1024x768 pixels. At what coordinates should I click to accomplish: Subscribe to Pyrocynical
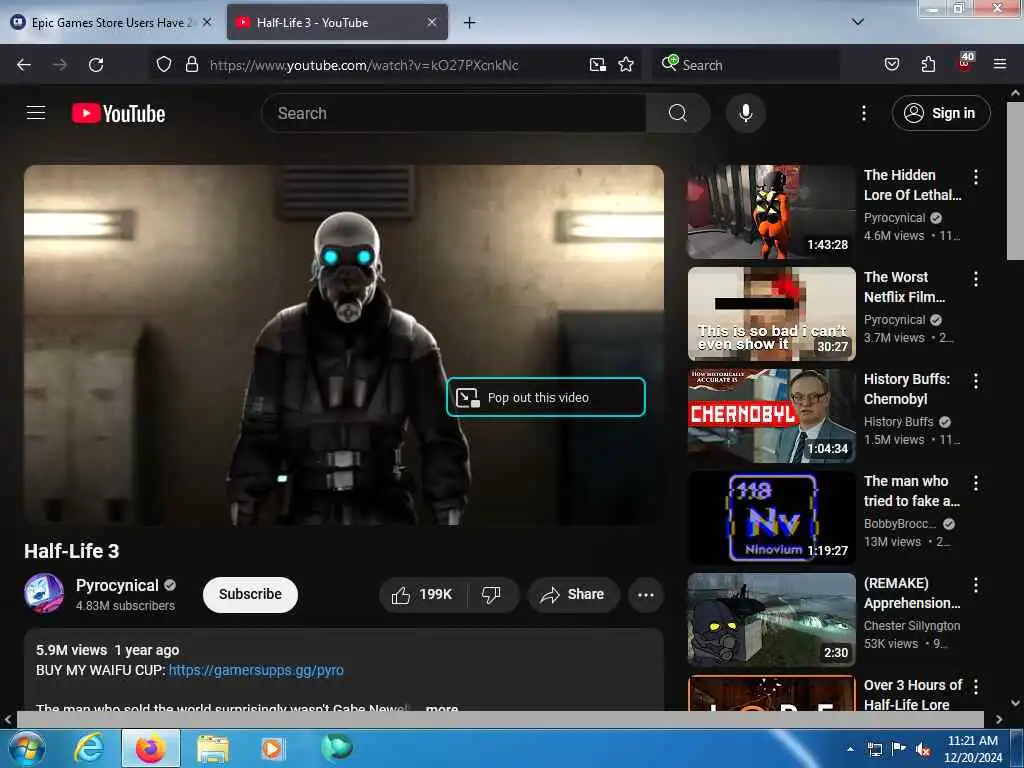coord(250,594)
